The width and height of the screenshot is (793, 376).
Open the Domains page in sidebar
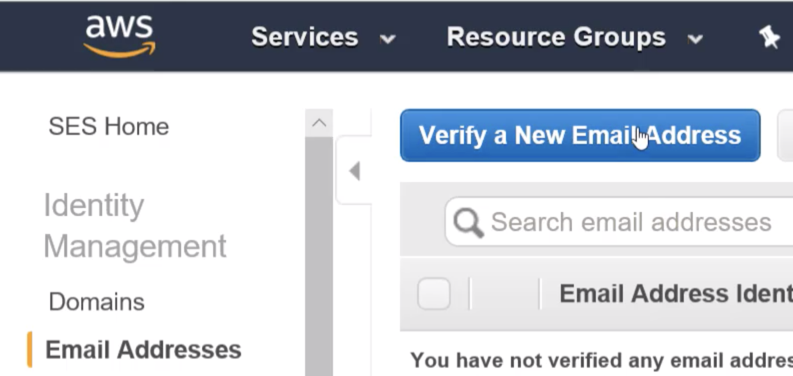[97, 302]
